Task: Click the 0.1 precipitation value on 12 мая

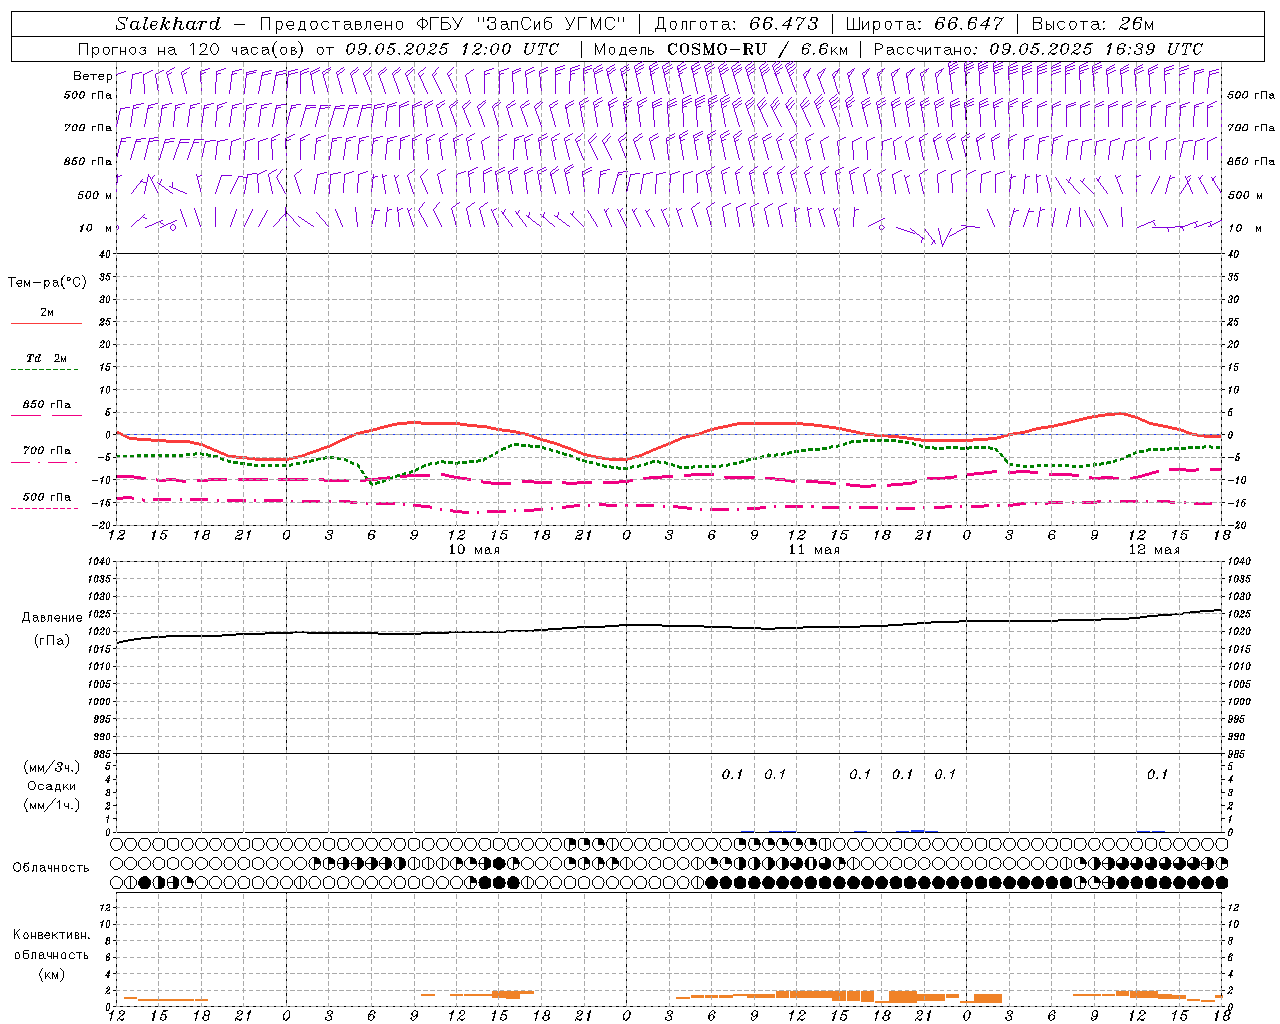Action: 1157,775
